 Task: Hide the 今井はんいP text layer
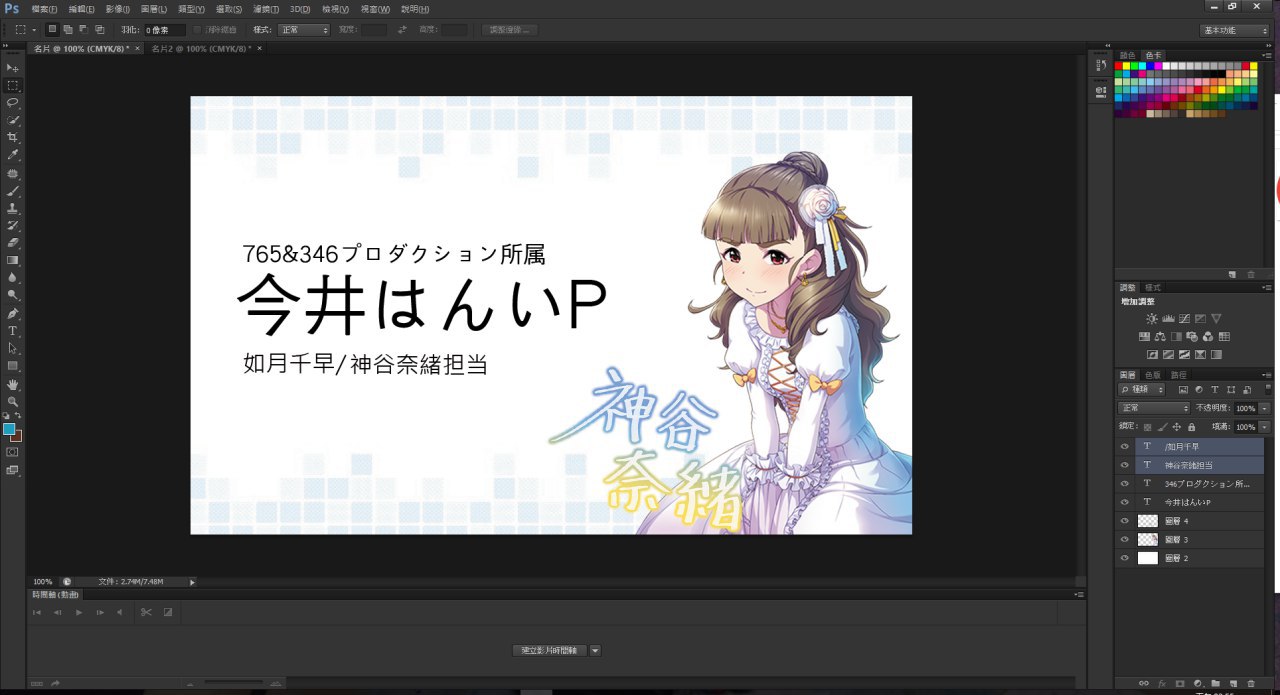click(1124, 502)
